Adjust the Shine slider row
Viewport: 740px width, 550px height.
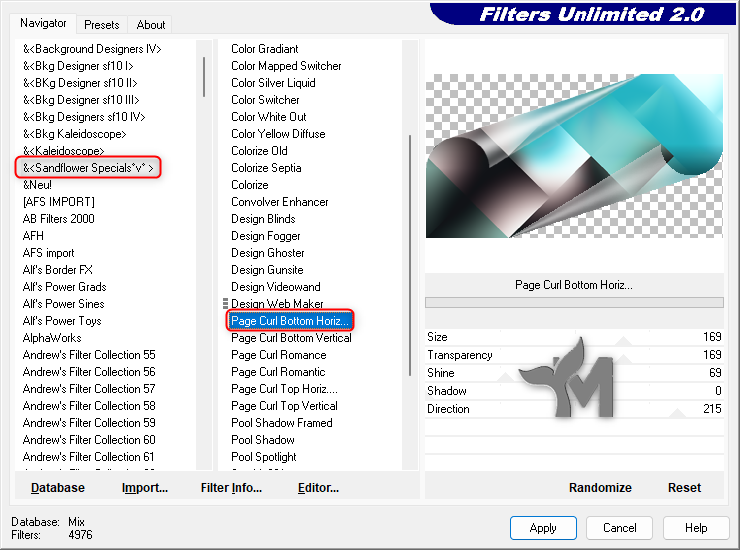[574, 372]
